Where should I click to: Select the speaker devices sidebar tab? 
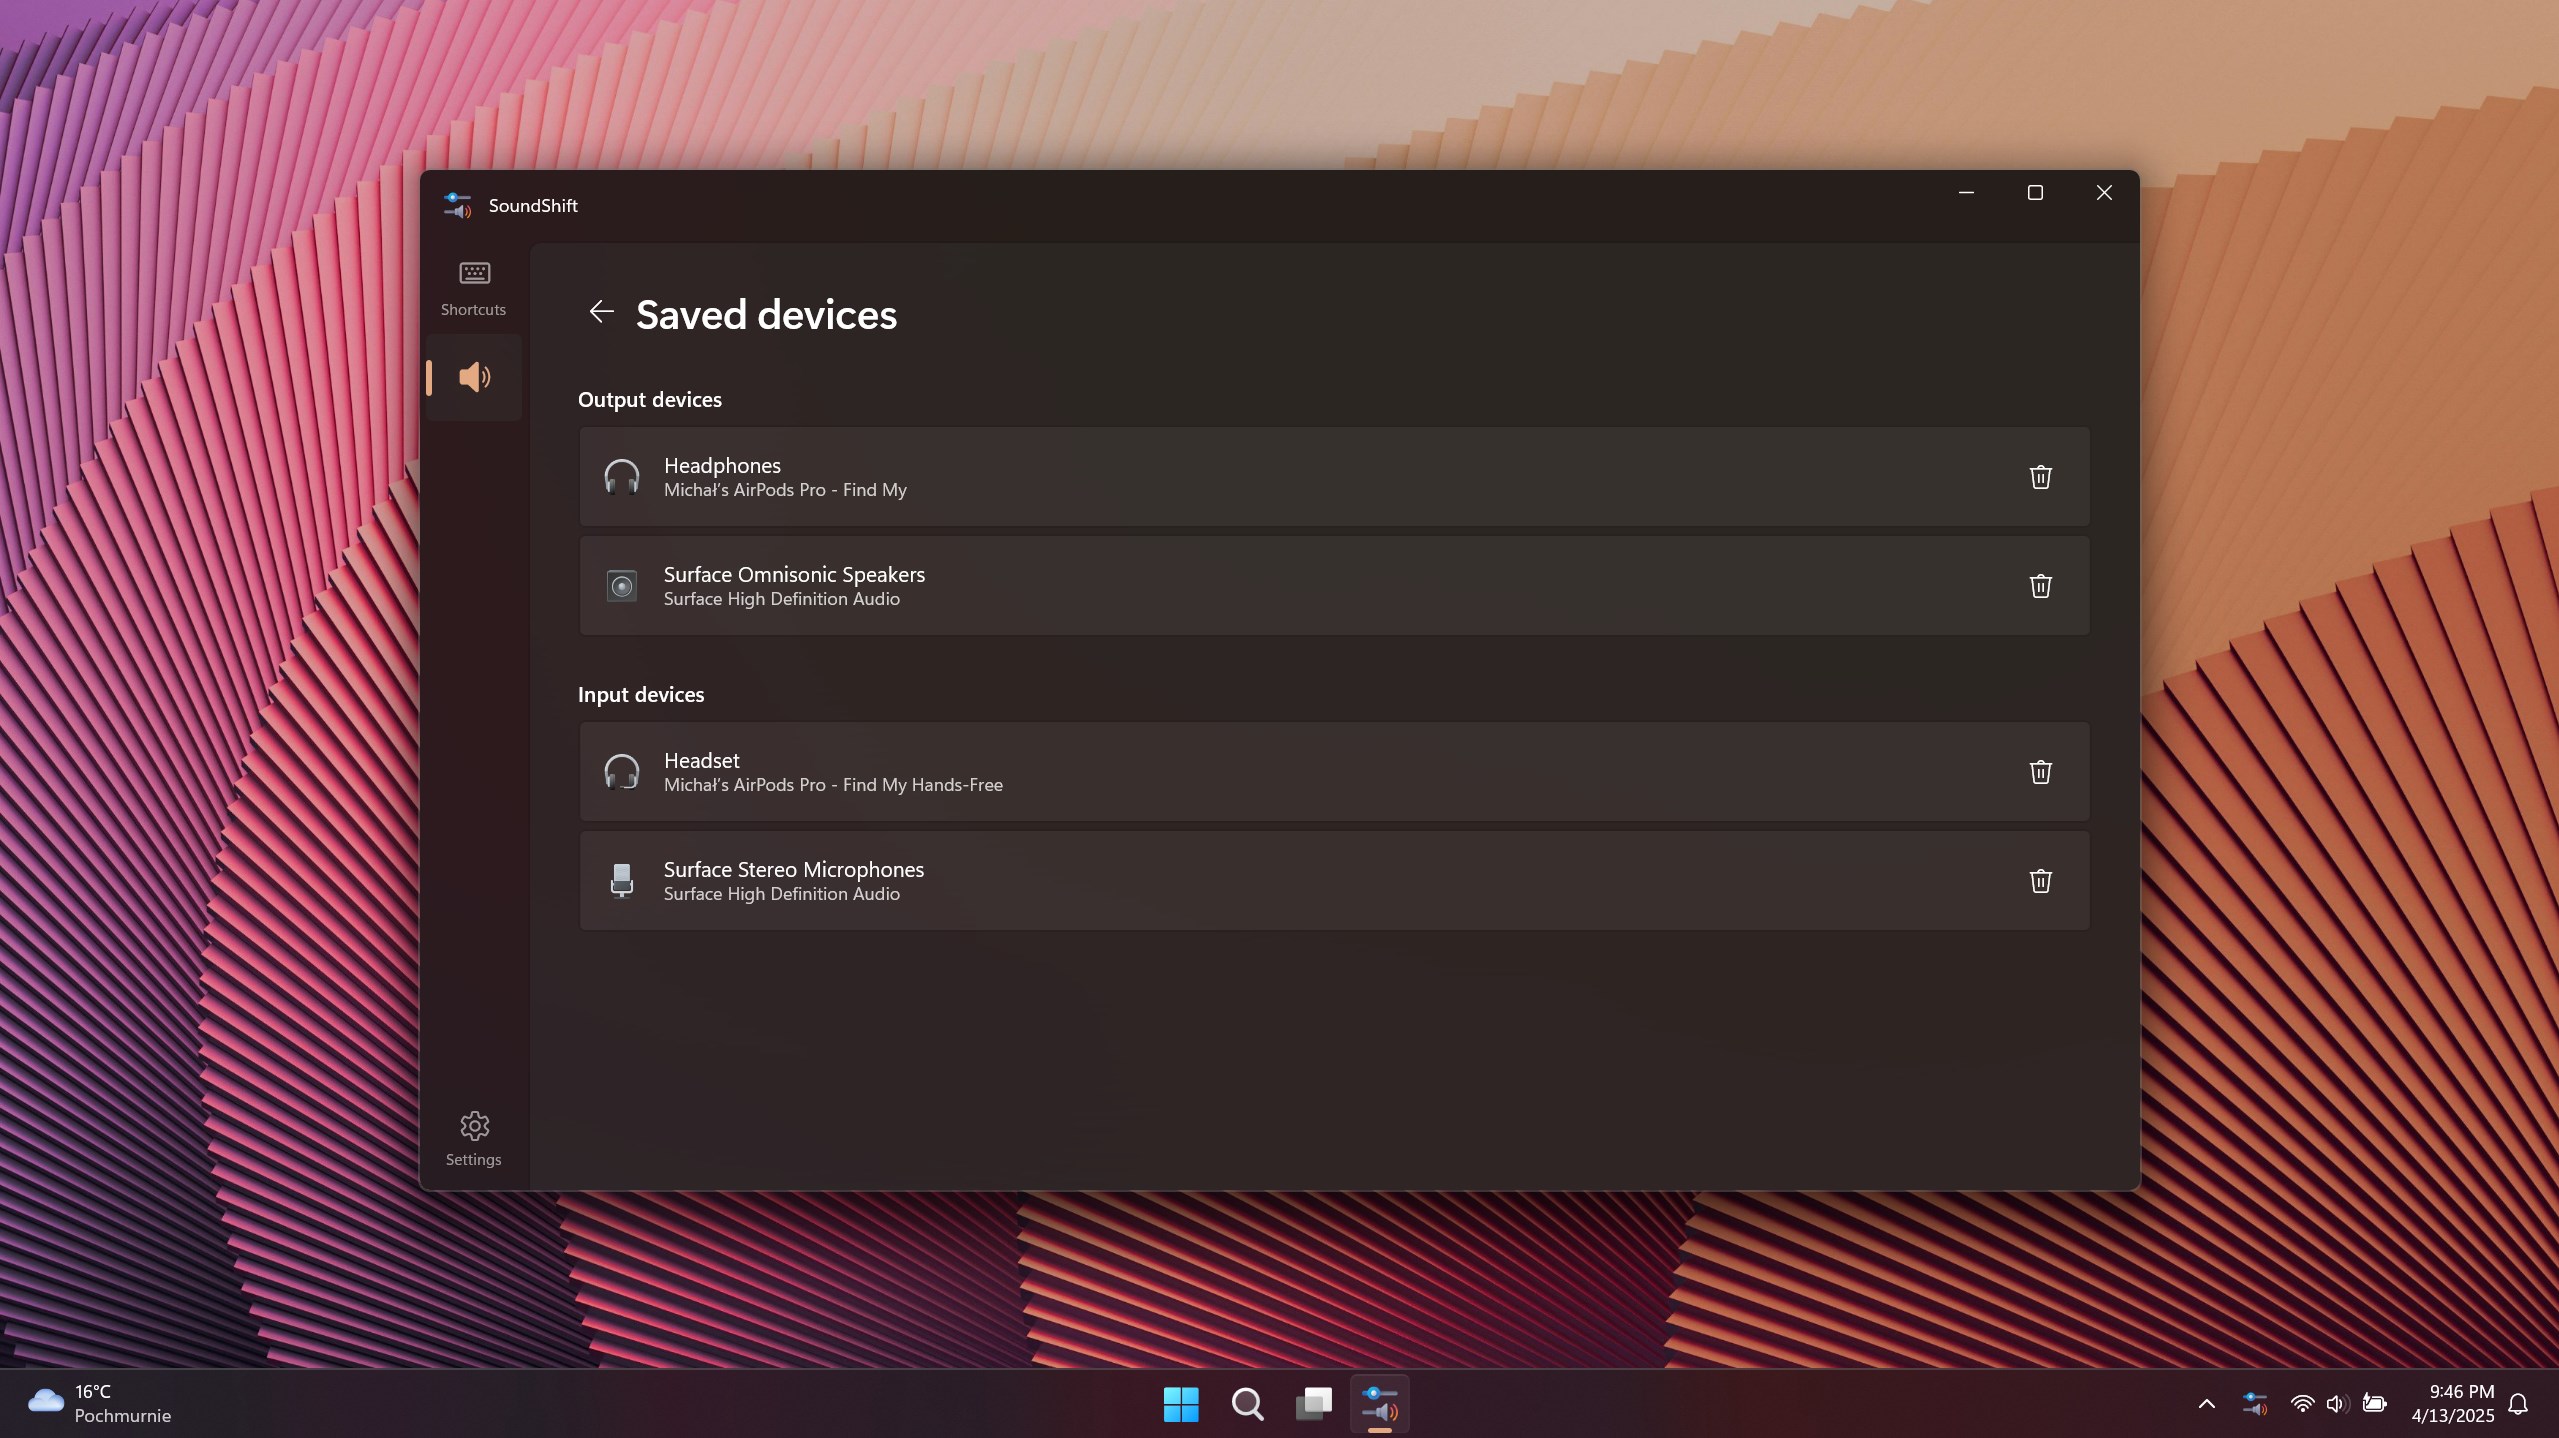pos(474,377)
